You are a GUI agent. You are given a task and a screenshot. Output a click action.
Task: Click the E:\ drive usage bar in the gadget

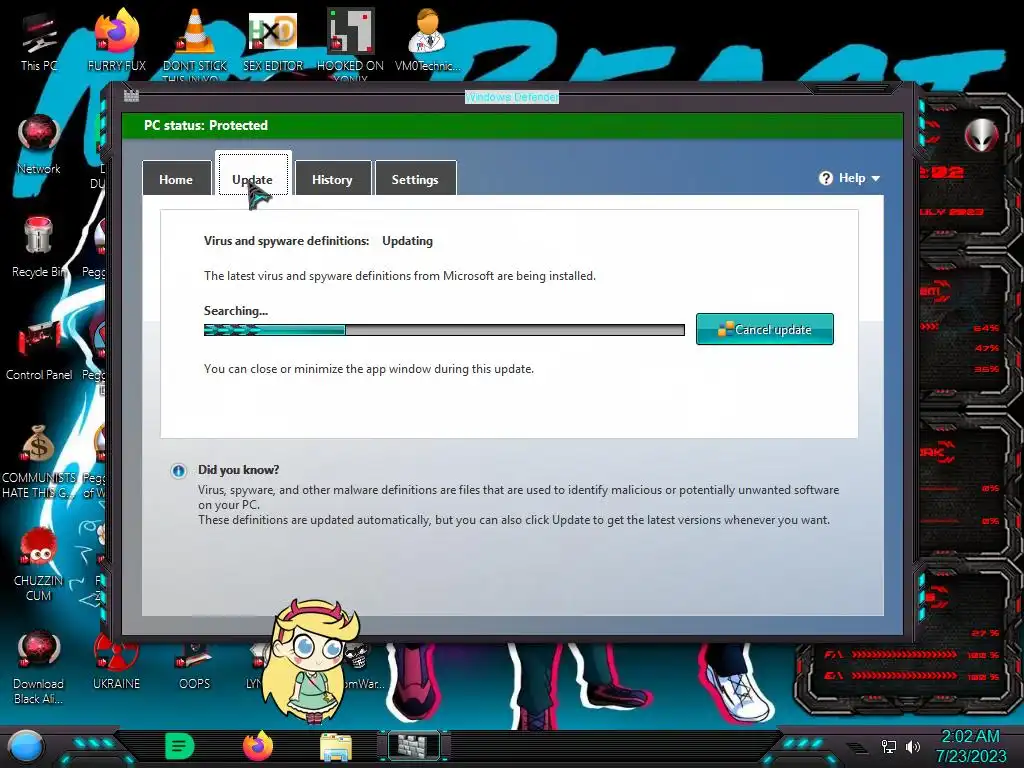coord(904,676)
